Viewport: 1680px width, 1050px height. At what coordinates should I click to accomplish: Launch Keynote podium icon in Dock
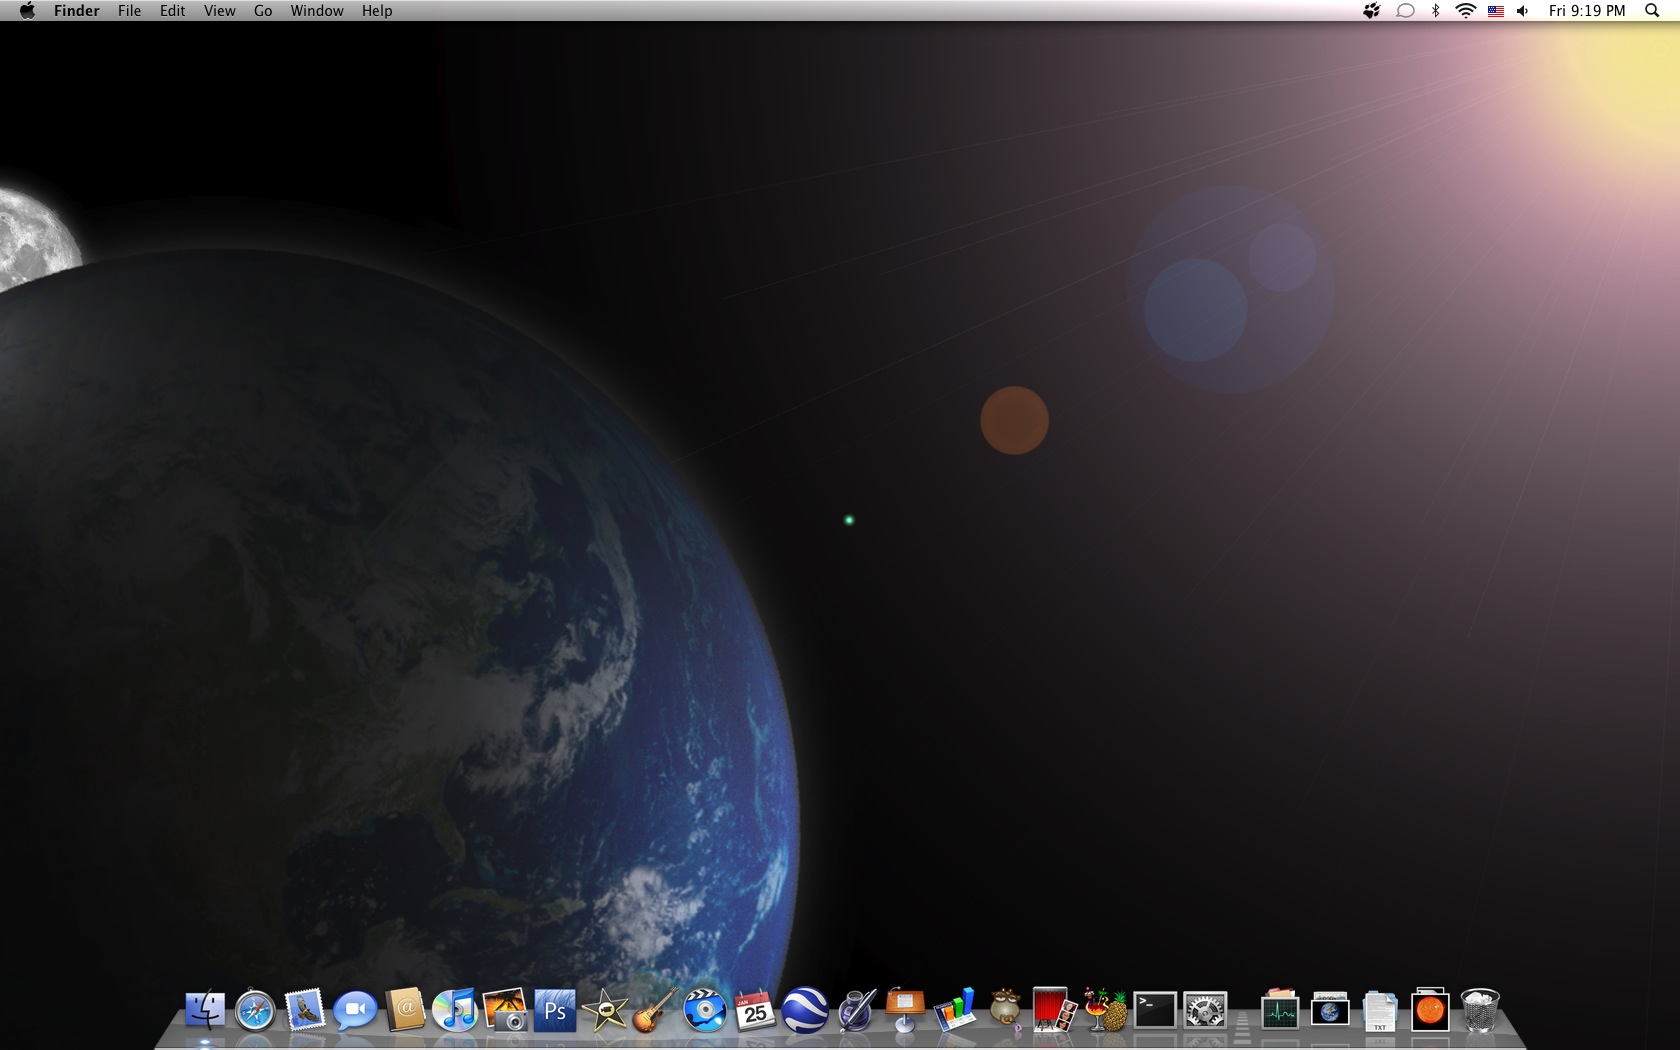(x=905, y=1010)
